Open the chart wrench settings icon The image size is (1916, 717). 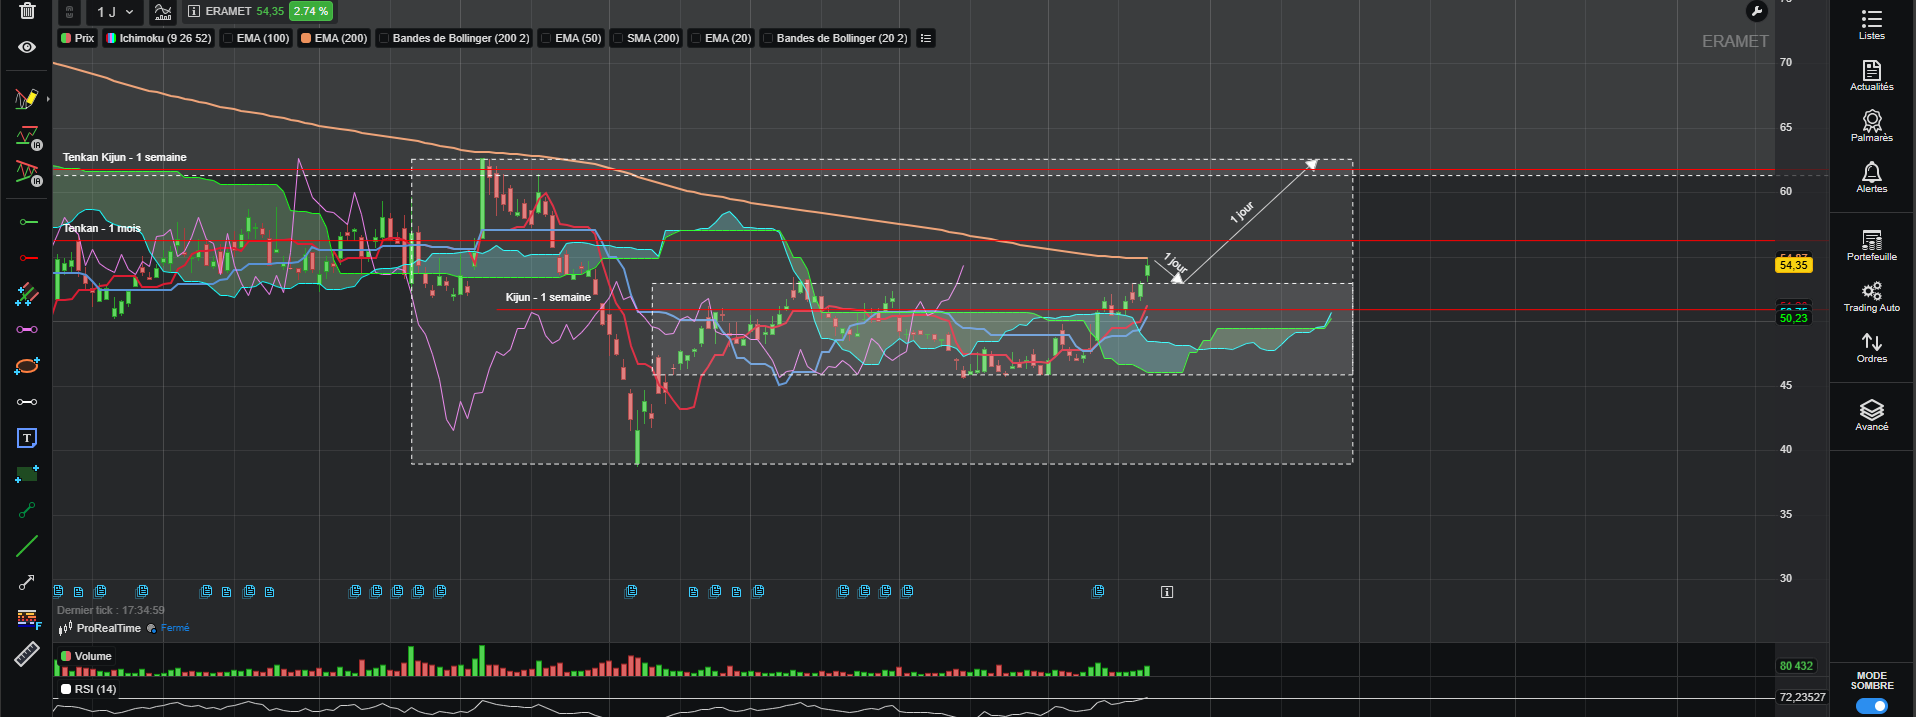[1757, 11]
